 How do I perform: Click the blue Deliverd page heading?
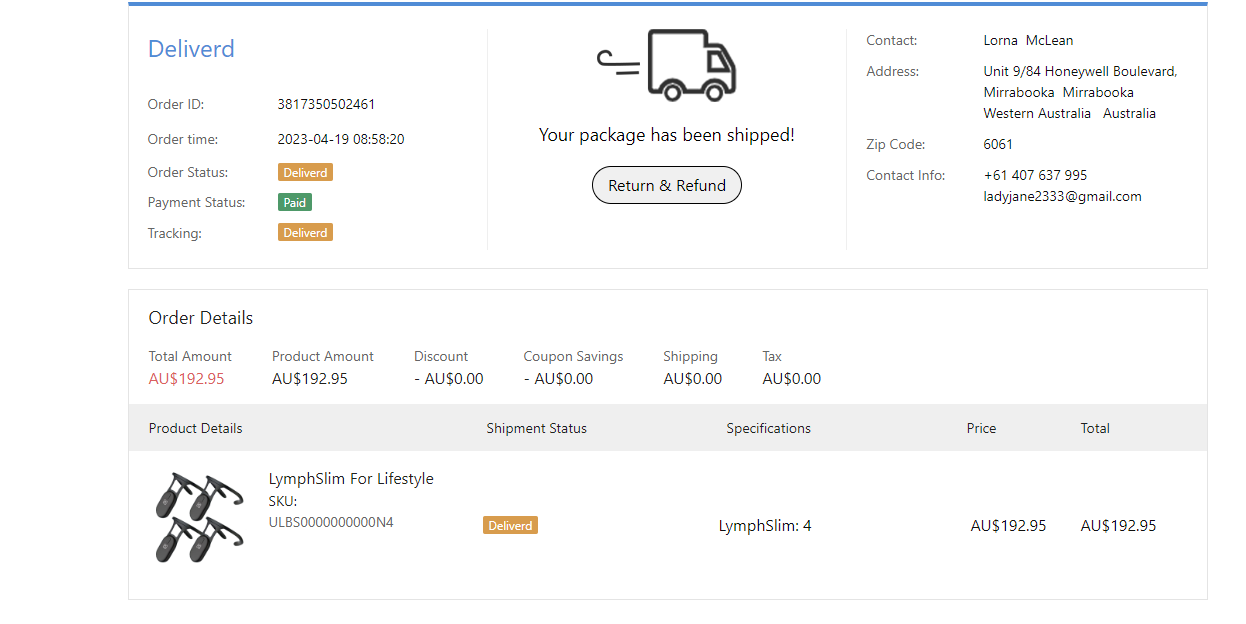(191, 49)
